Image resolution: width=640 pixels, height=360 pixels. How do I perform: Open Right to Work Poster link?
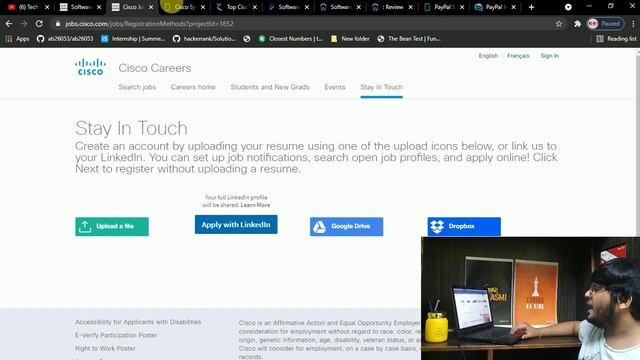point(105,348)
